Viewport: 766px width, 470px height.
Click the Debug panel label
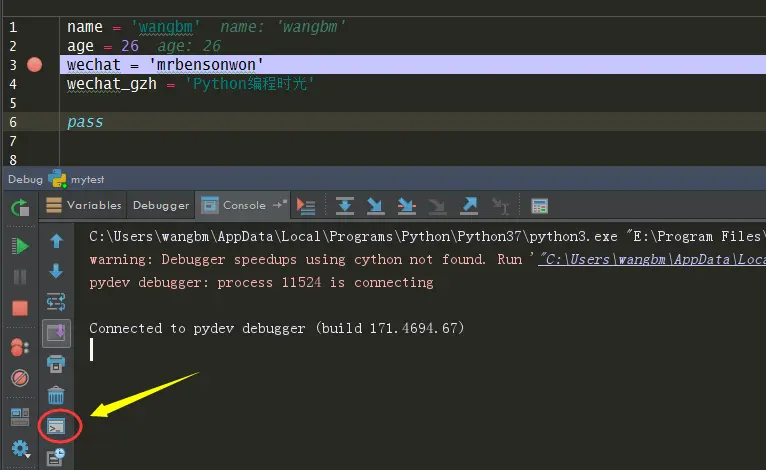tap(25, 179)
